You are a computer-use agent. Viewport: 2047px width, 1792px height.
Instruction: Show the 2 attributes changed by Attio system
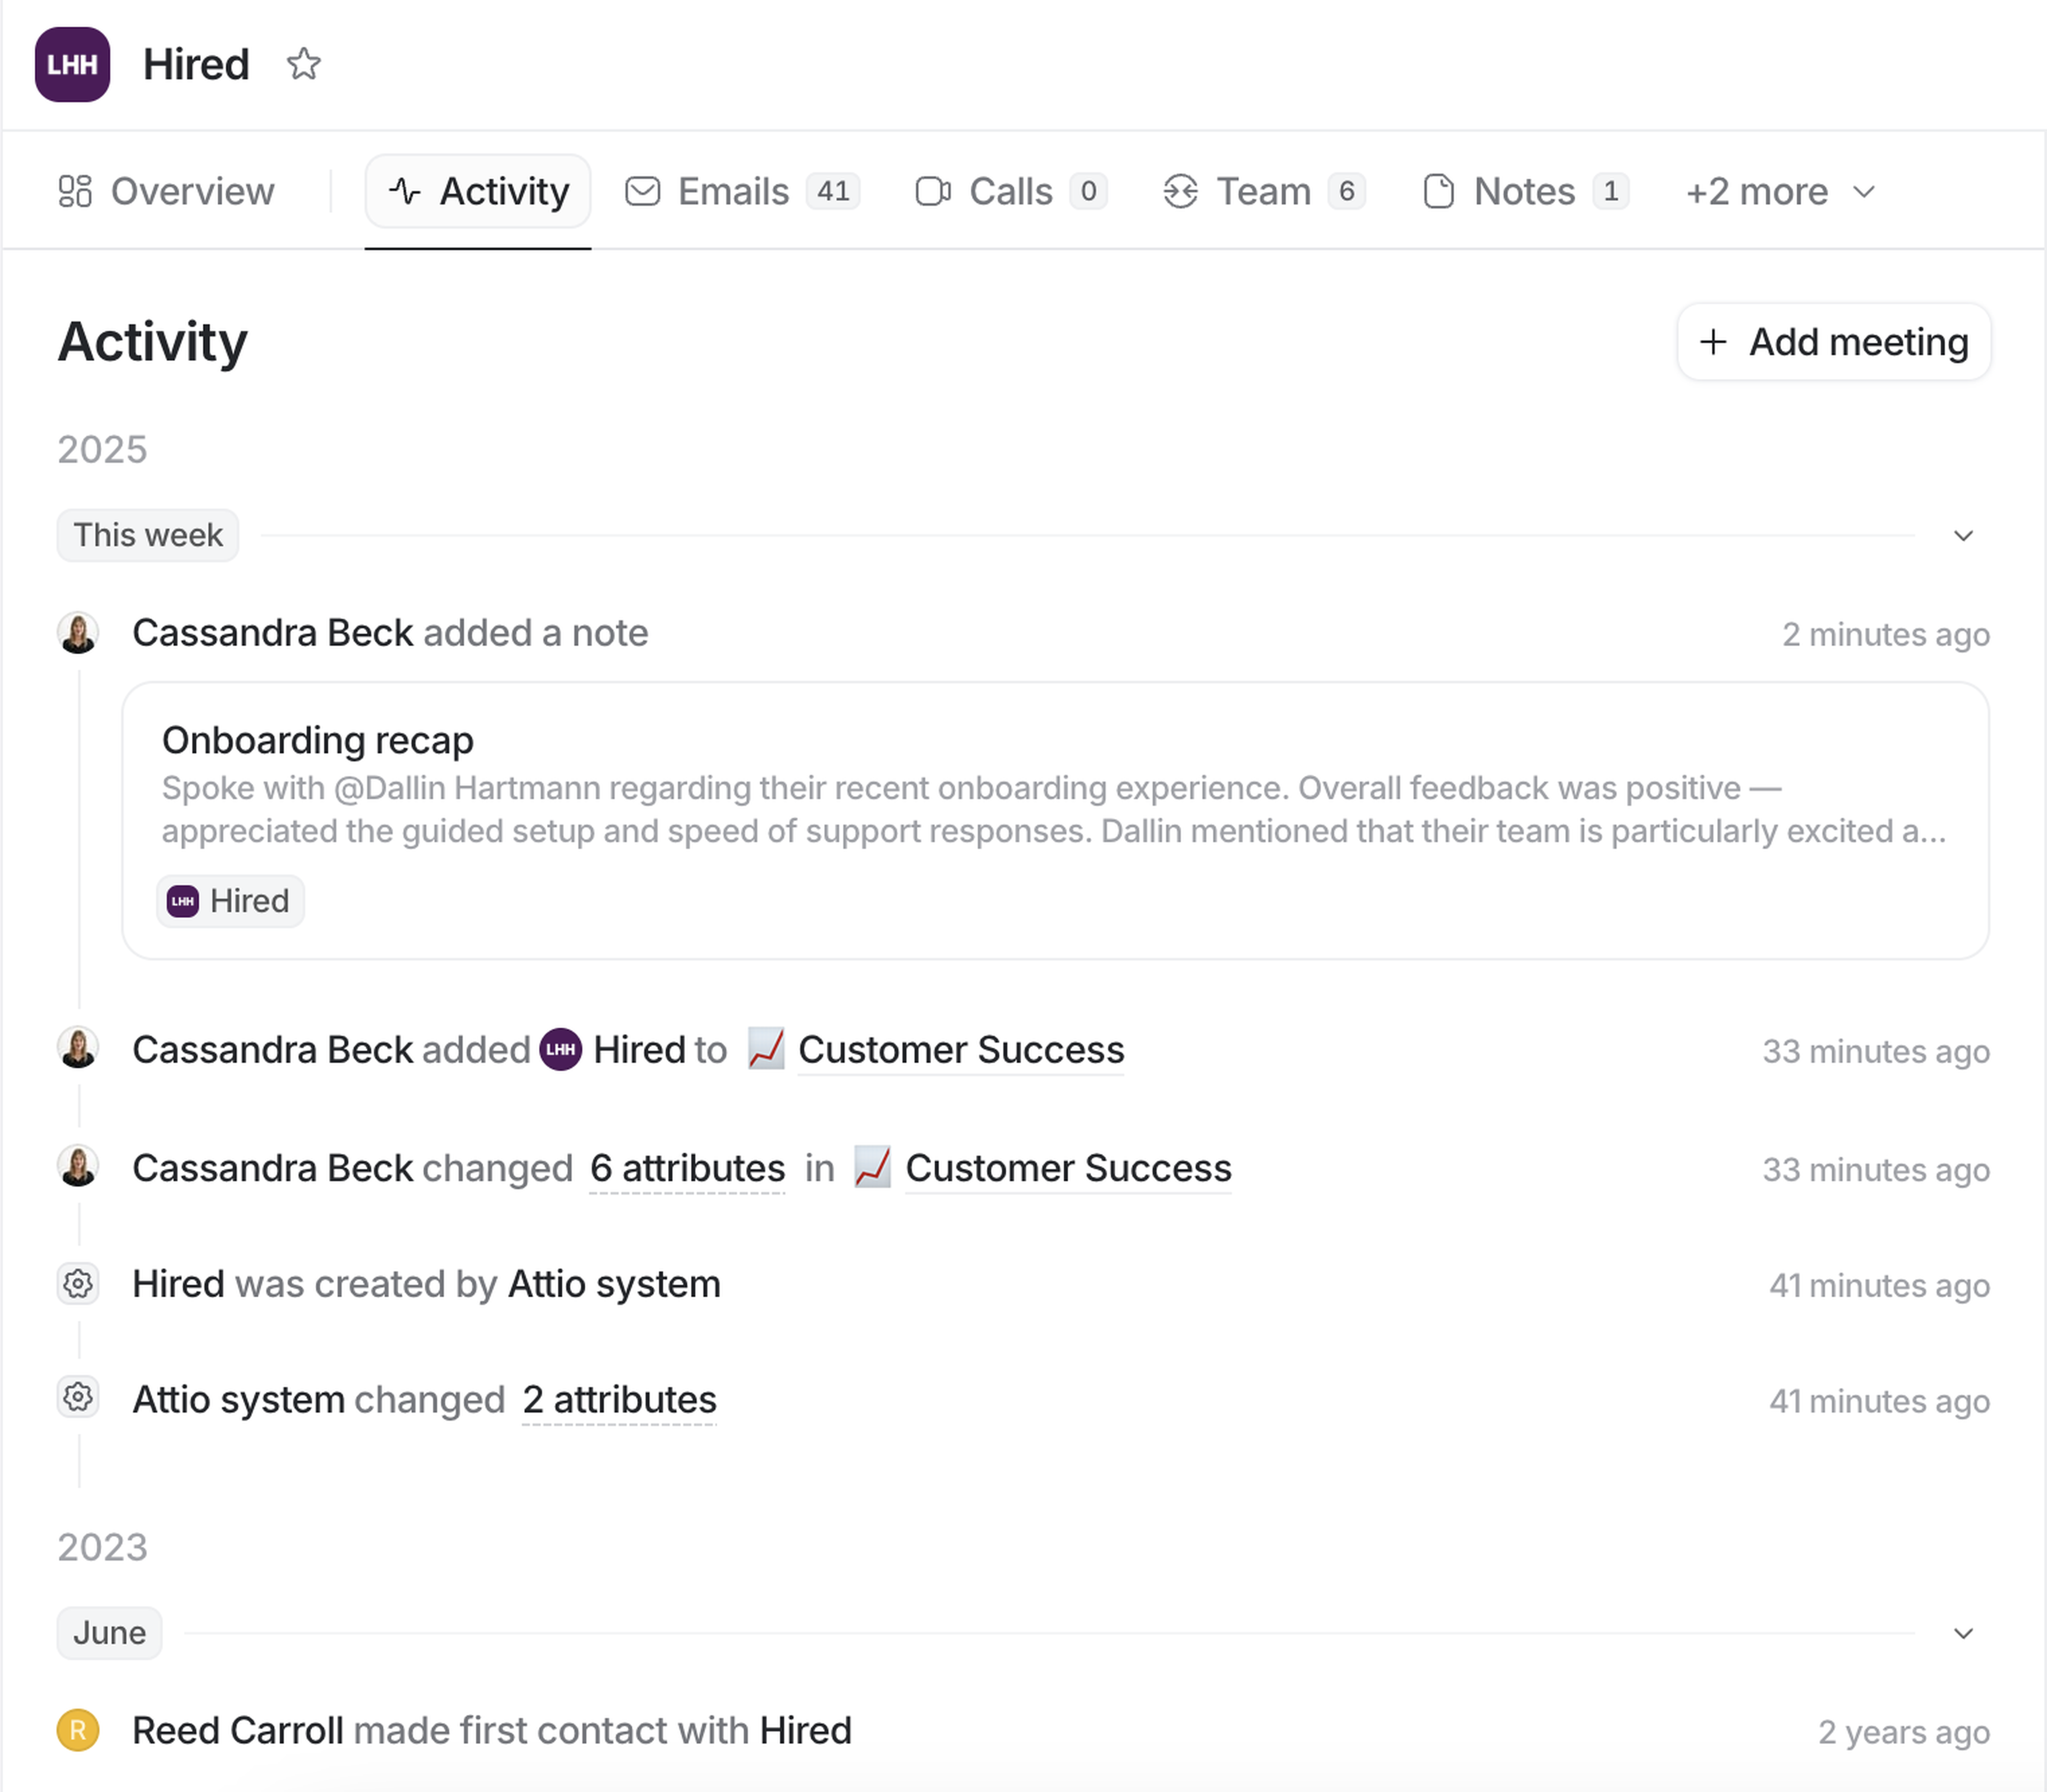tap(619, 1400)
